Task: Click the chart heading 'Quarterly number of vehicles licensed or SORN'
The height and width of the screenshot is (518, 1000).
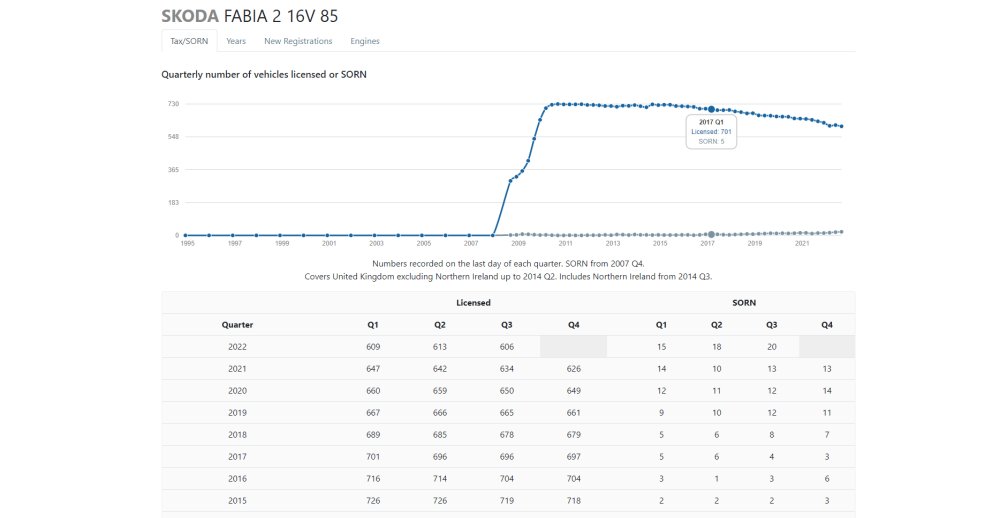Action: tap(264, 75)
